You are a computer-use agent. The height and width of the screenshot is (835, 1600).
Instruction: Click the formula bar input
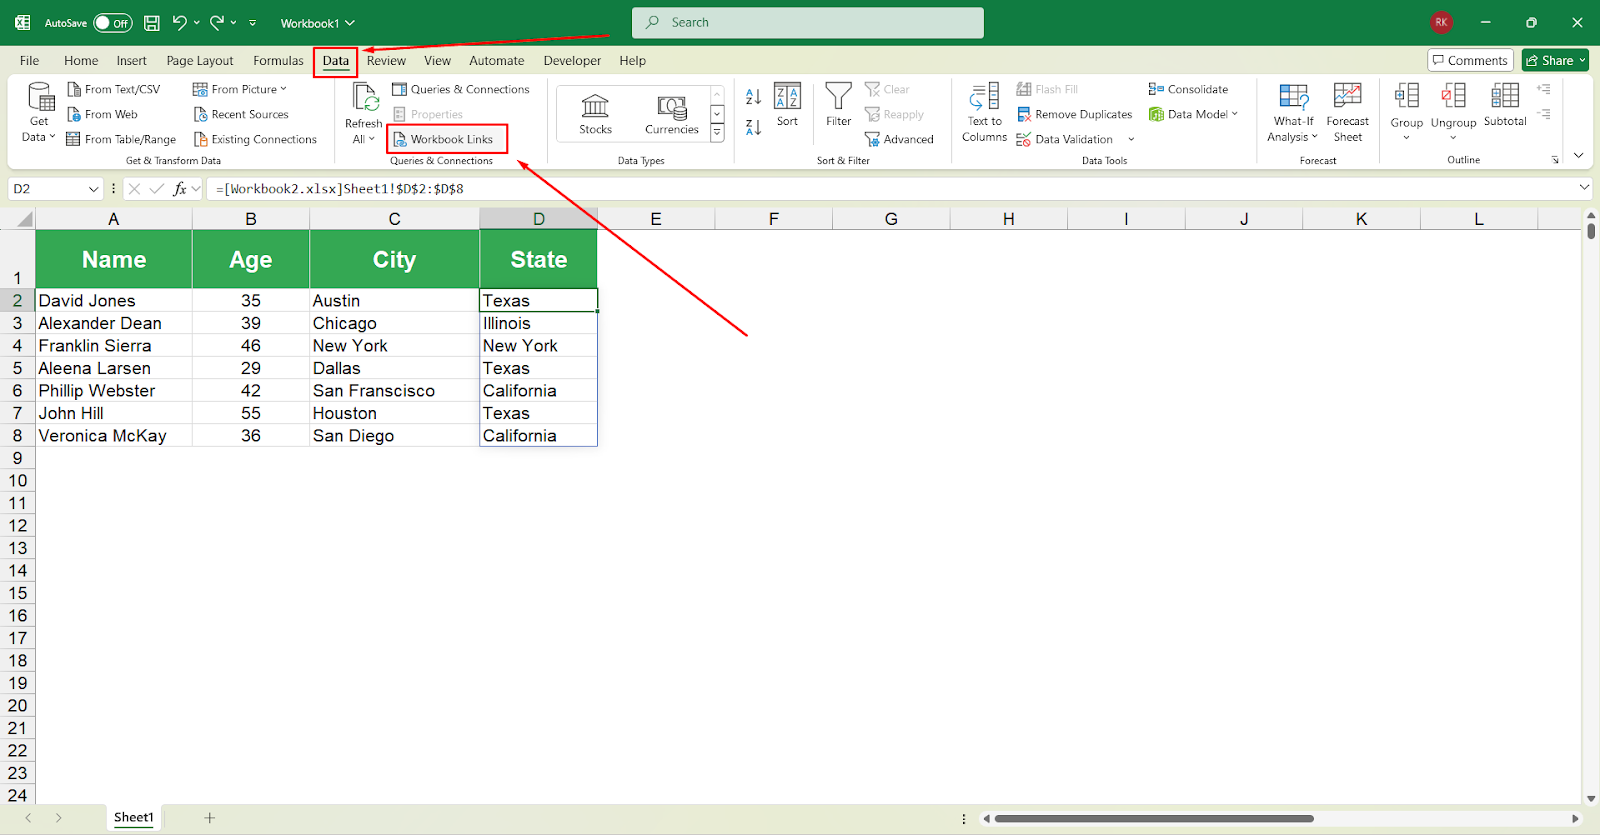coord(890,189)
